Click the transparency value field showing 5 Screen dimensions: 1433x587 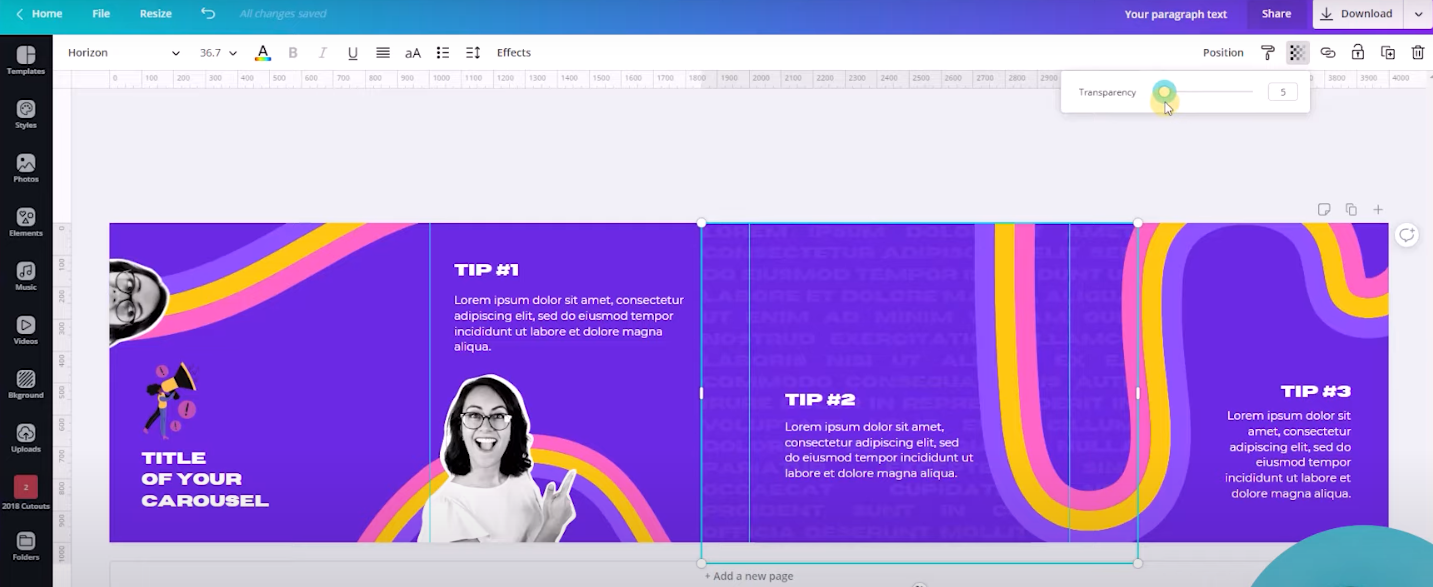point(1282,92)
